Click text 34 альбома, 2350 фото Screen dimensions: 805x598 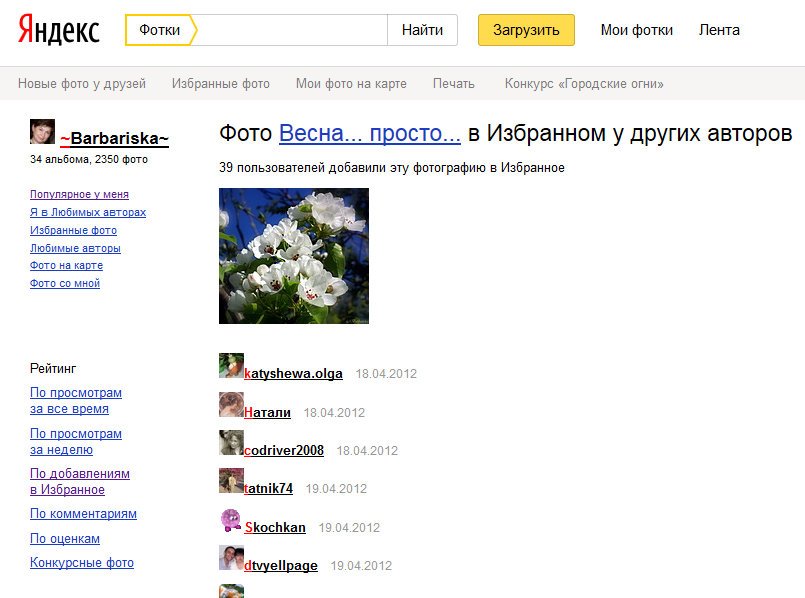(x=89, y=159)
